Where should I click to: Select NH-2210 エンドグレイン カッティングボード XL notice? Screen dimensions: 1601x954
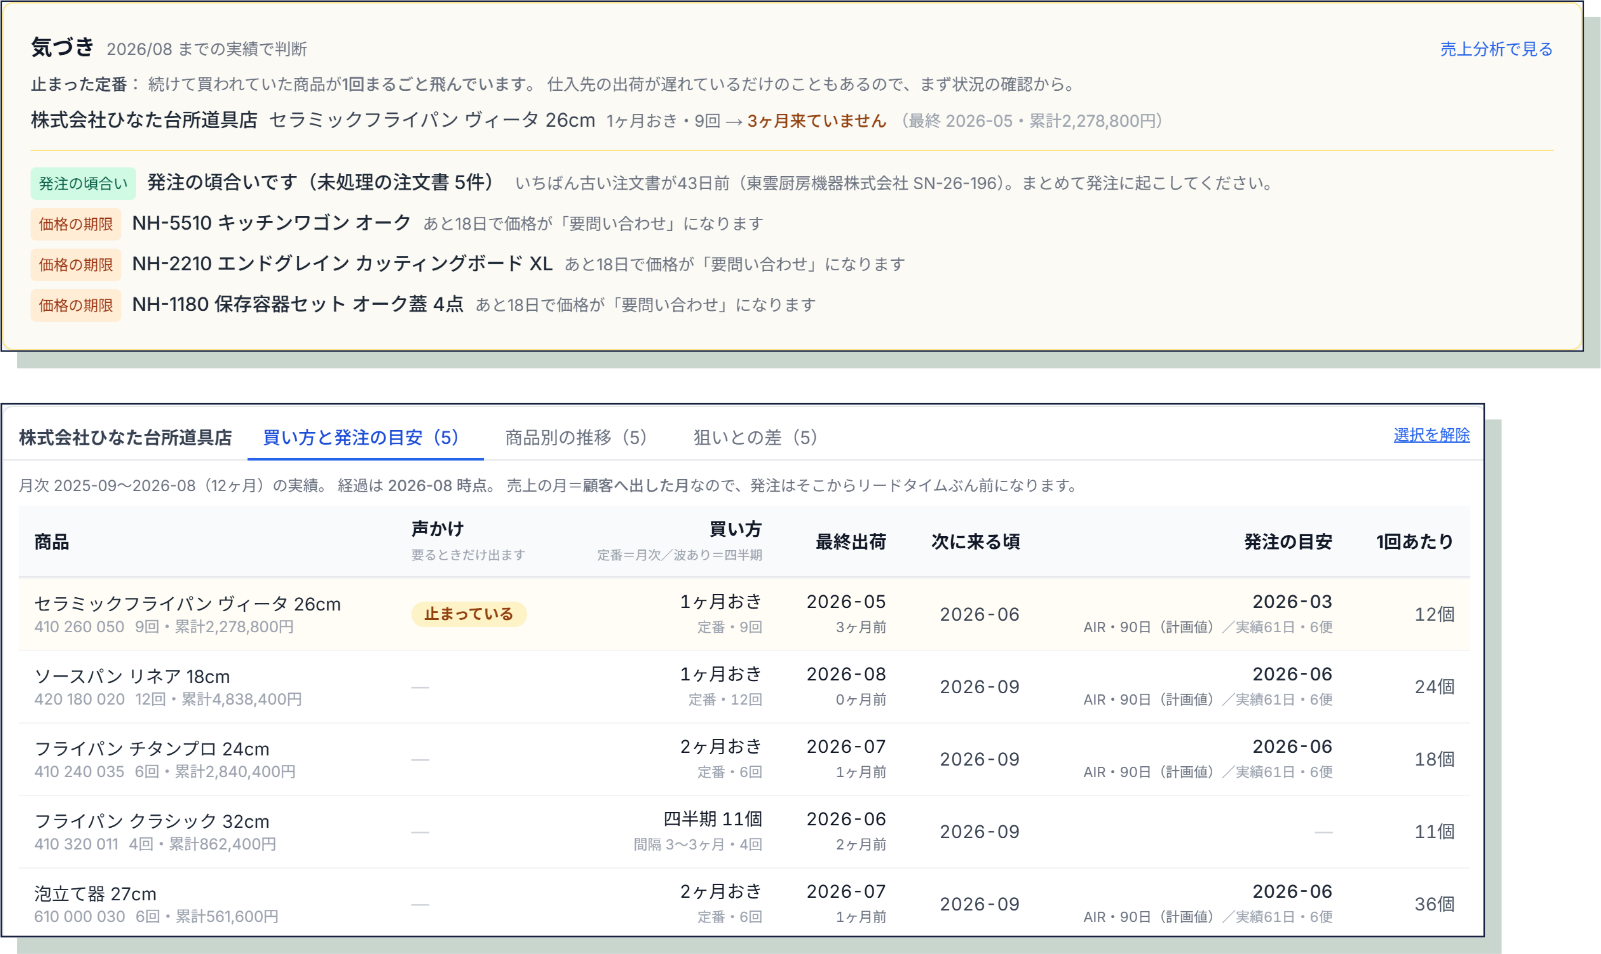click(x=342, y=264)
